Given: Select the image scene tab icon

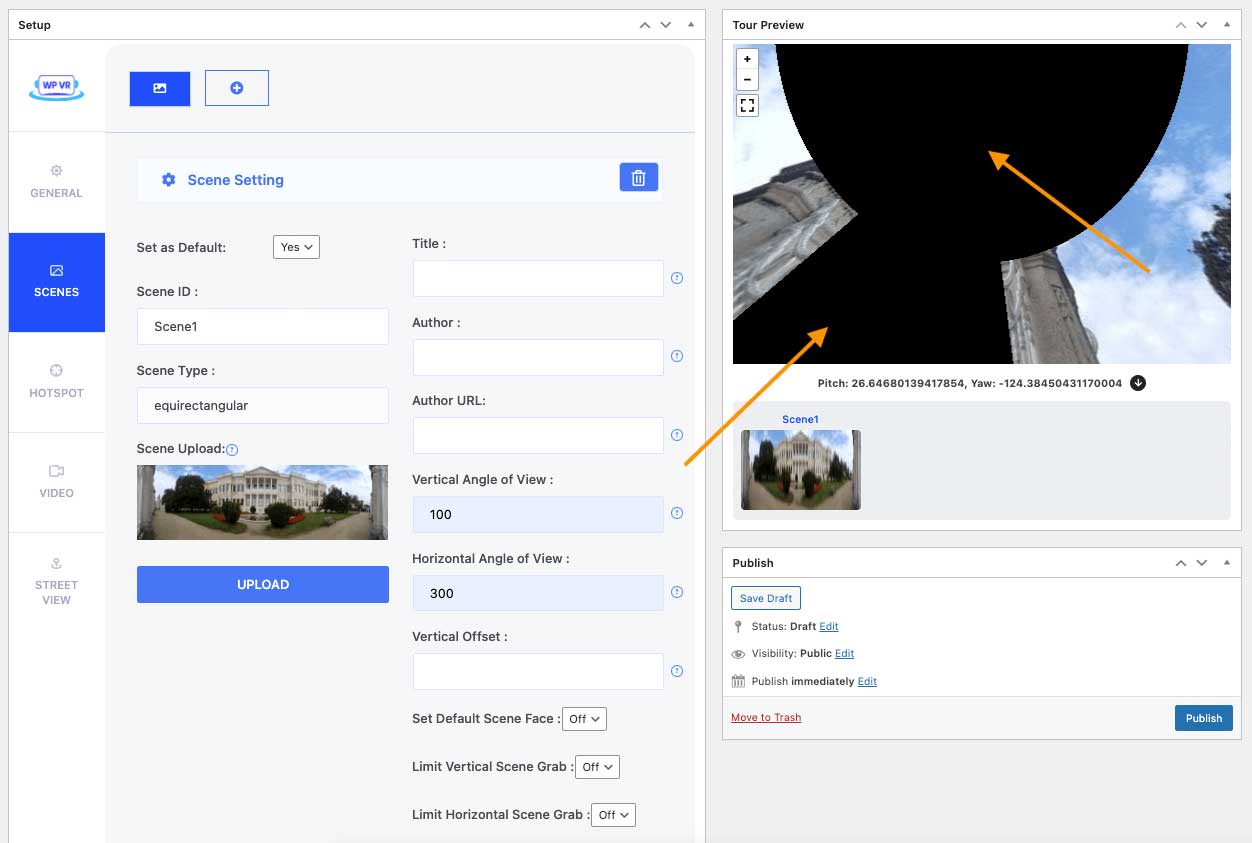Looking at the screenshot, I should coord(160,88).
